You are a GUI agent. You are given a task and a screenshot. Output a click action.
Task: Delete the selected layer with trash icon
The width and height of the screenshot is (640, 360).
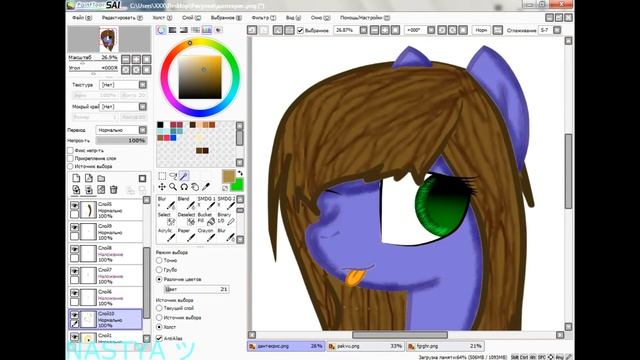pyautogui.click(x=113, y=190)
